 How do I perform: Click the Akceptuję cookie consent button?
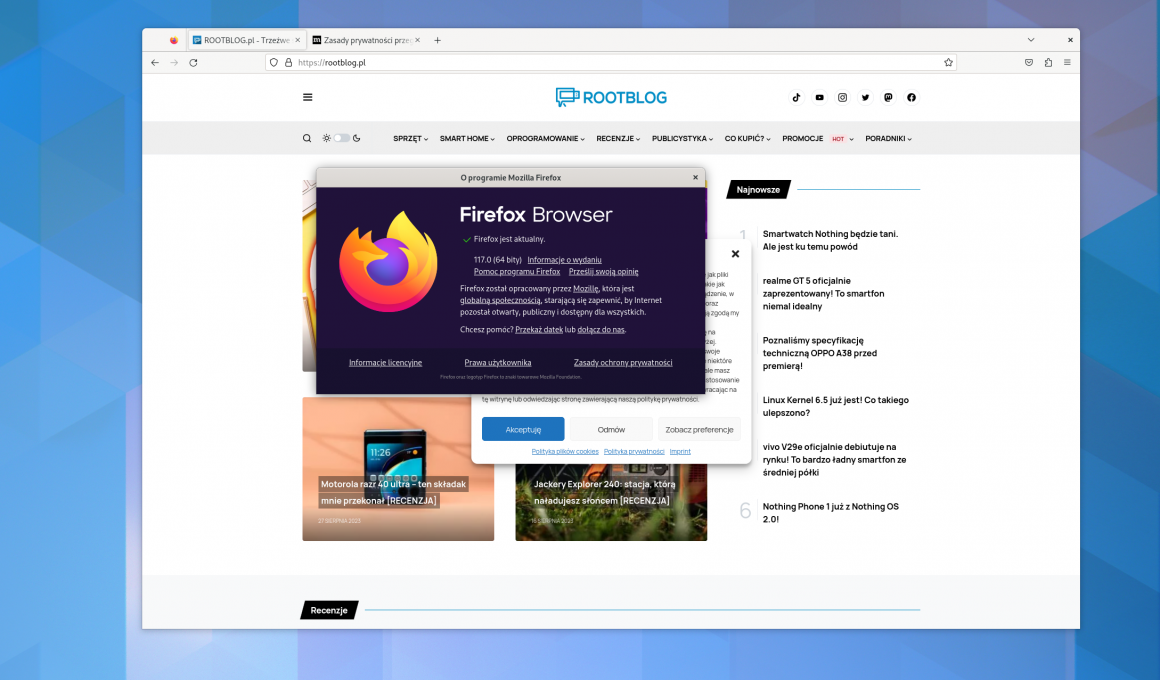pos(522,429)
